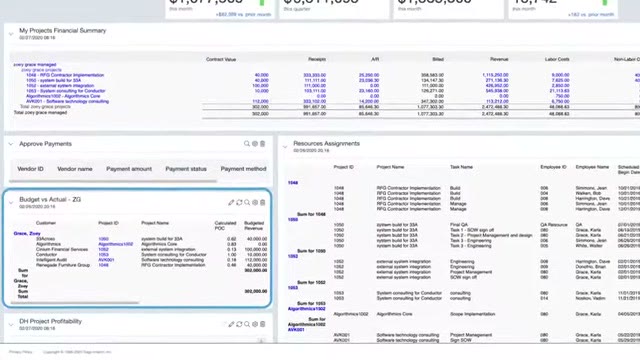Click the Labor Costs column header
640x360 pixels.
(557, 60)
